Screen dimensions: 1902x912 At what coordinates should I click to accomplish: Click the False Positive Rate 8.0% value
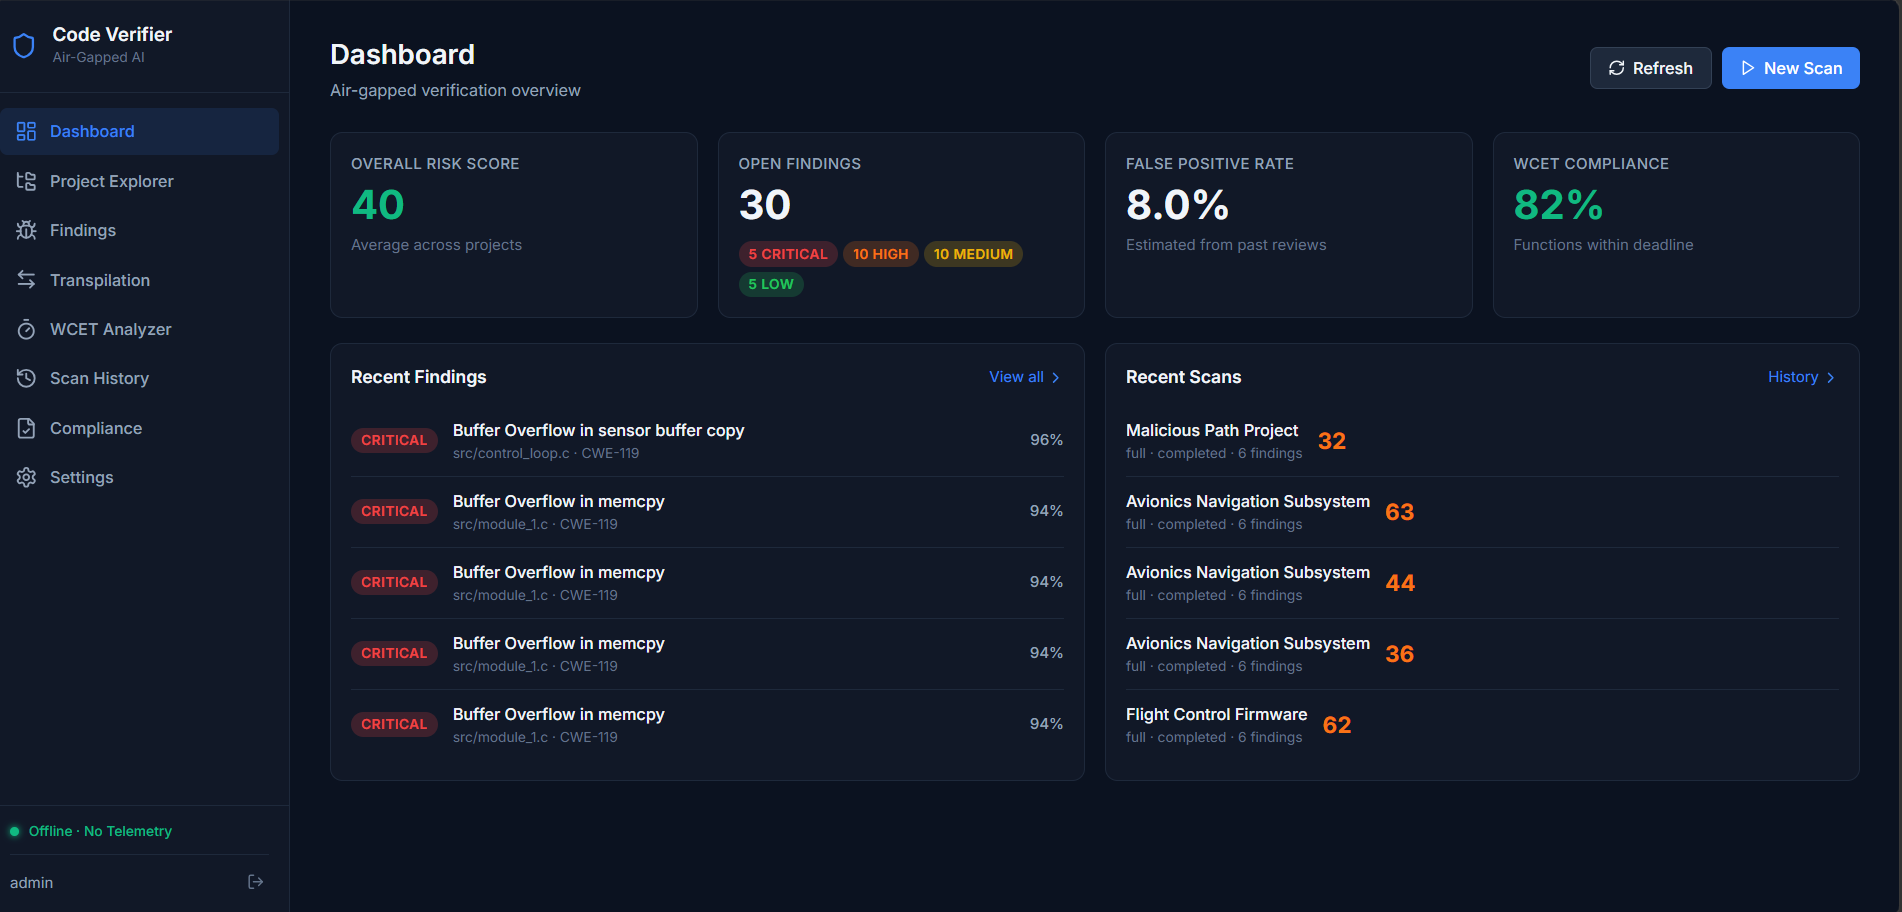1177,205
